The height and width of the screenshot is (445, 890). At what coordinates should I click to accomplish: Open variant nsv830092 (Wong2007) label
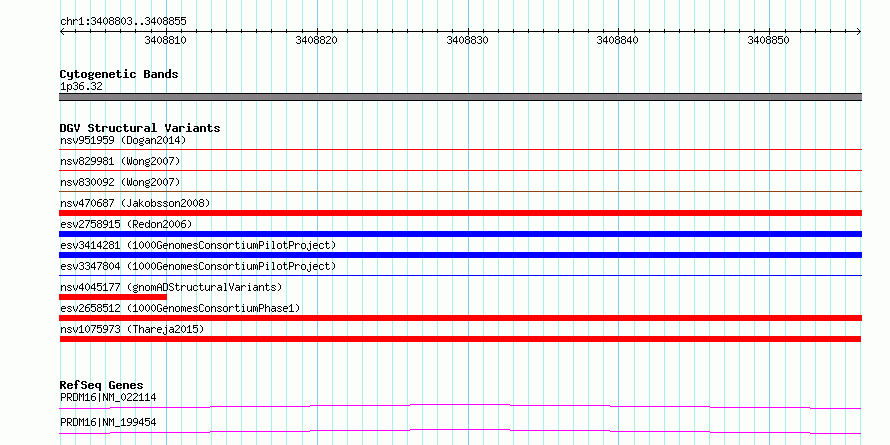pos(120,182)
